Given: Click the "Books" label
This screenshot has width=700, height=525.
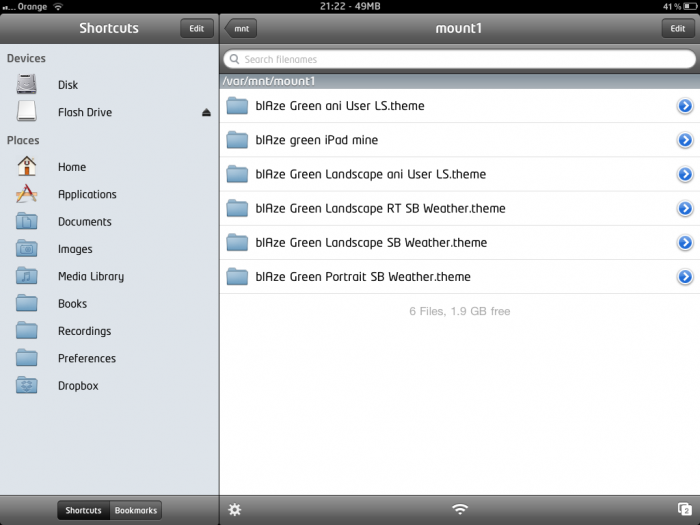Looking at the screenshot, I should pos(72,304).
